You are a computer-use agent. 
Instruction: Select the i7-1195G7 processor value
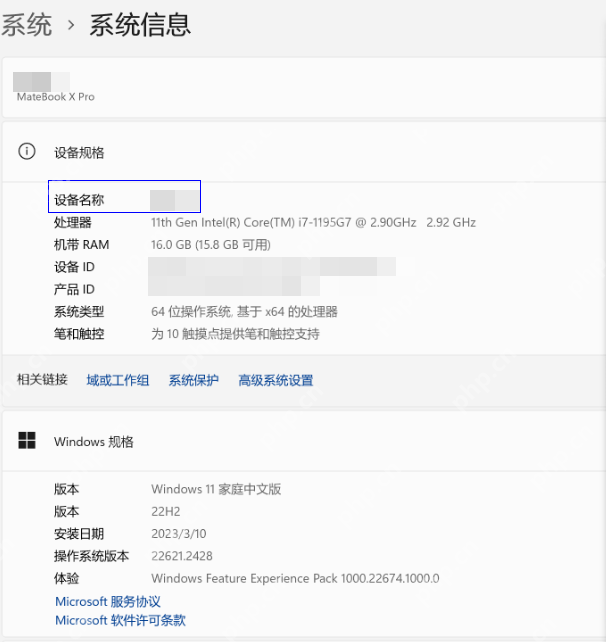313,222
